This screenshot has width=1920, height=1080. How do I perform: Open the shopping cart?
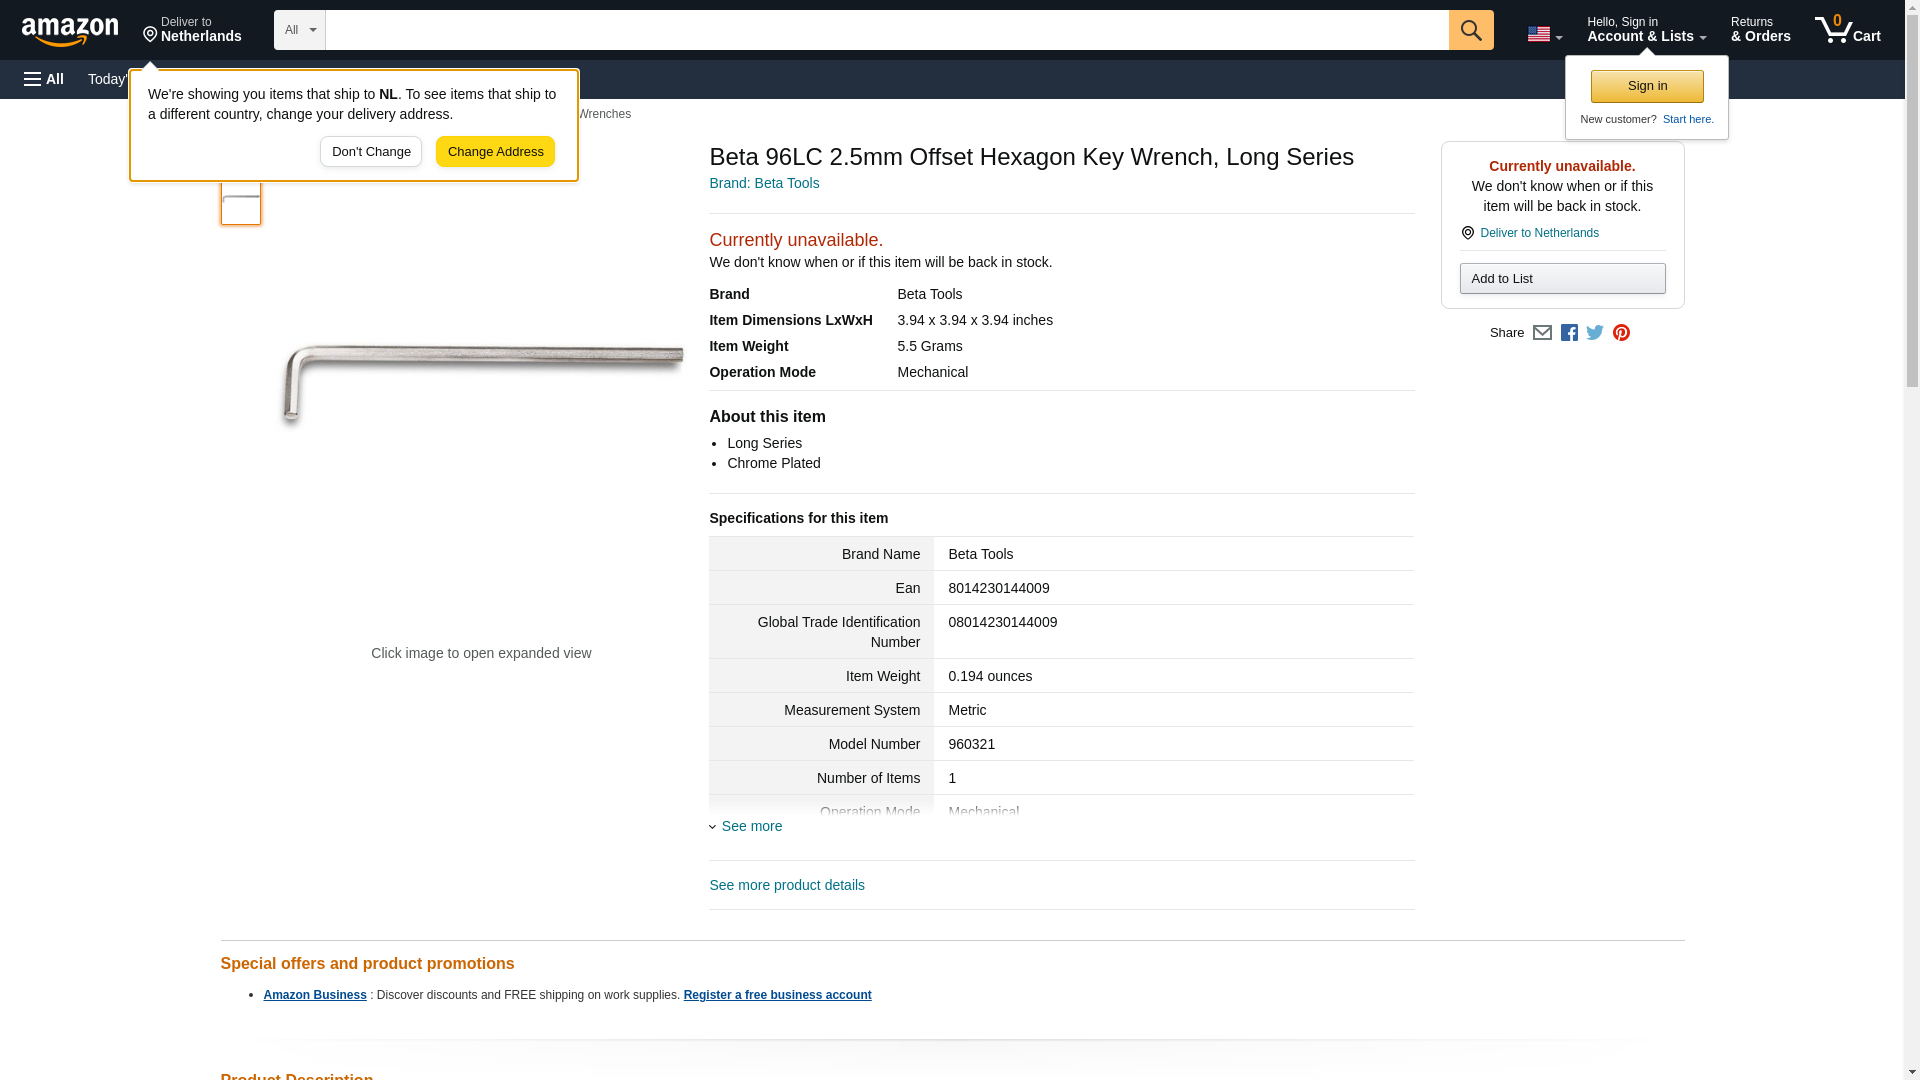pyautogui.click(x=1847, y=30)
